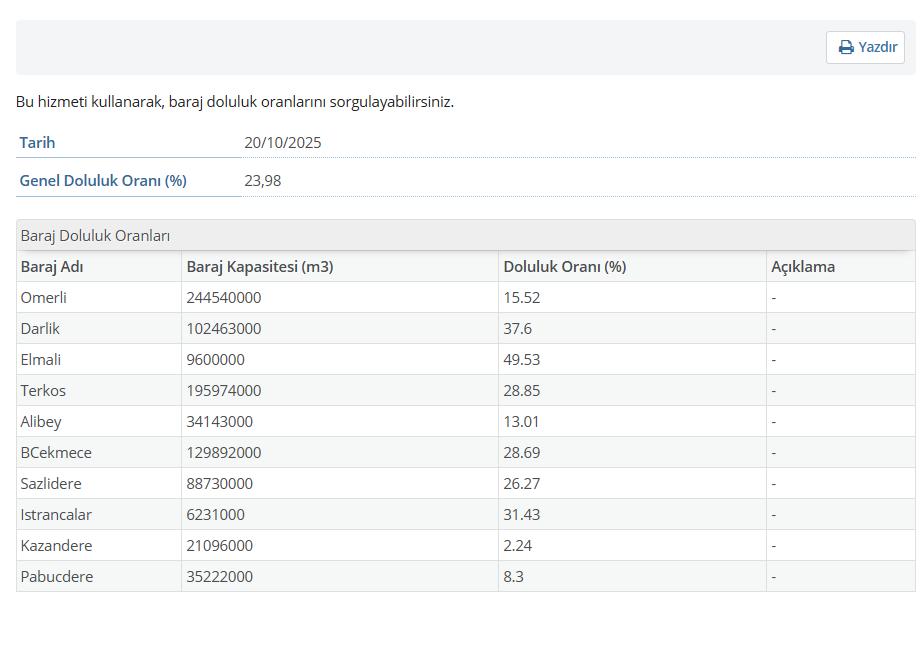This screenshot has width=924, height=665.
Task: Select the Darlik dam name cell
Action: point(41,329)
